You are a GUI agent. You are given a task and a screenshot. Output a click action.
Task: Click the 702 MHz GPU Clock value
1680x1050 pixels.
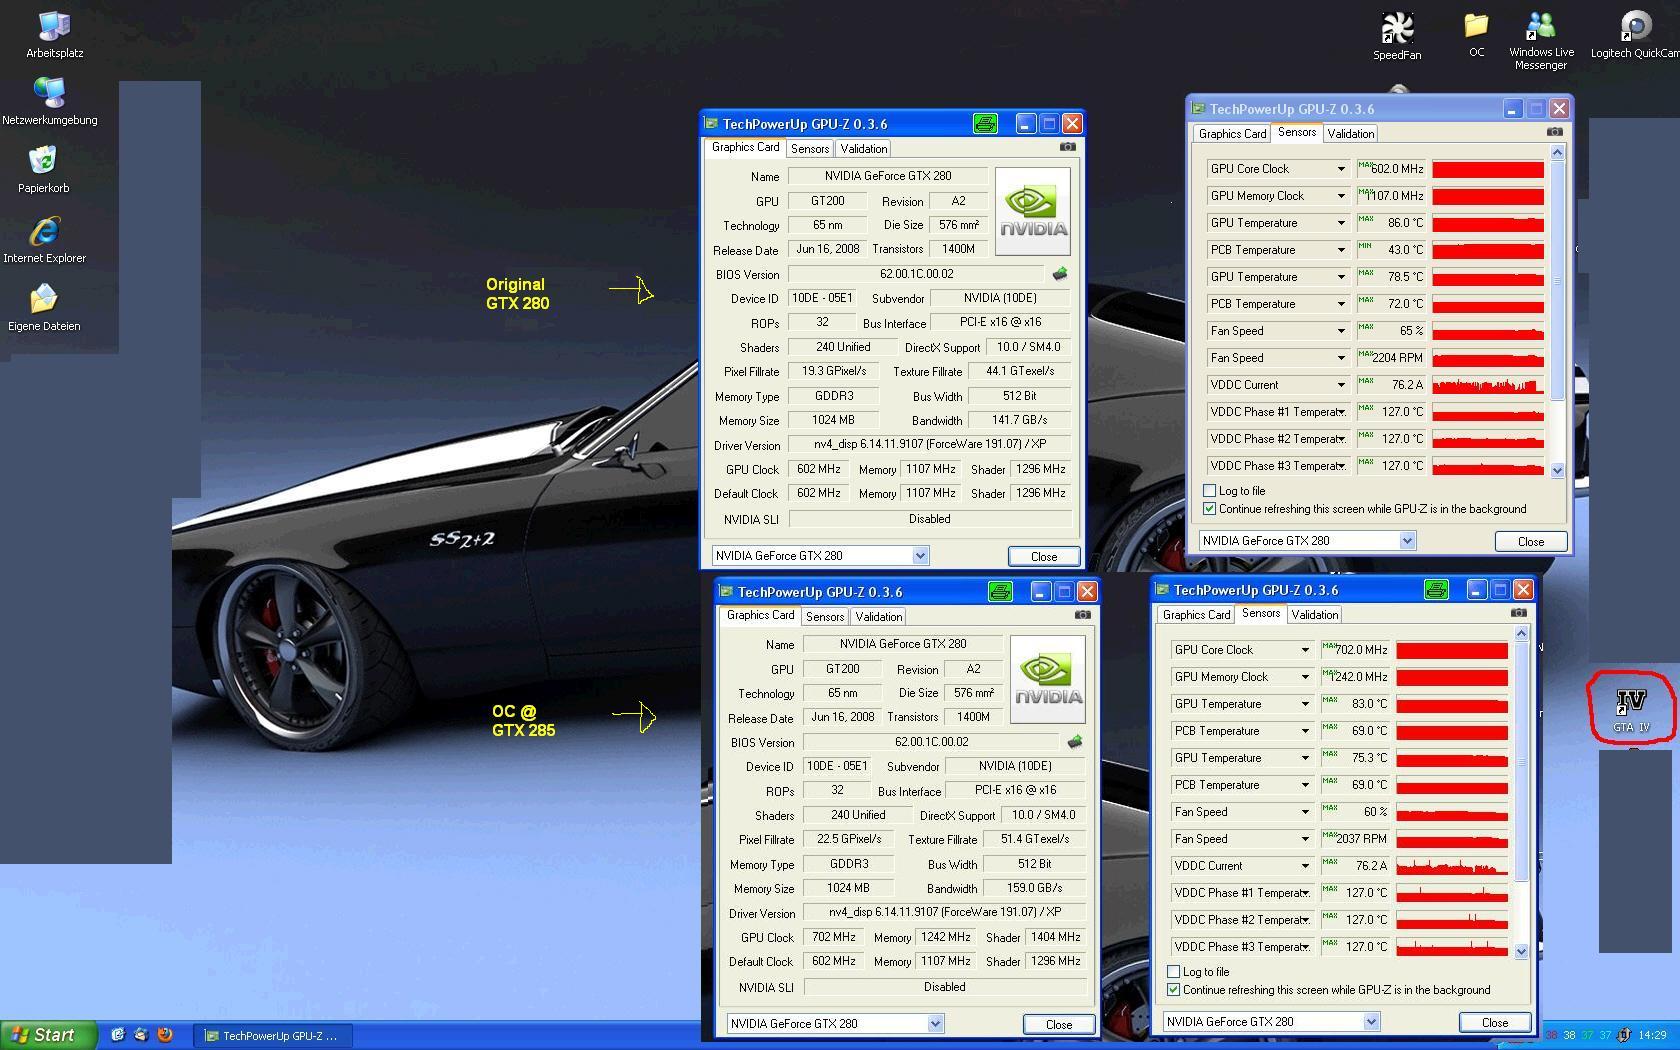(x=833, y=937)
